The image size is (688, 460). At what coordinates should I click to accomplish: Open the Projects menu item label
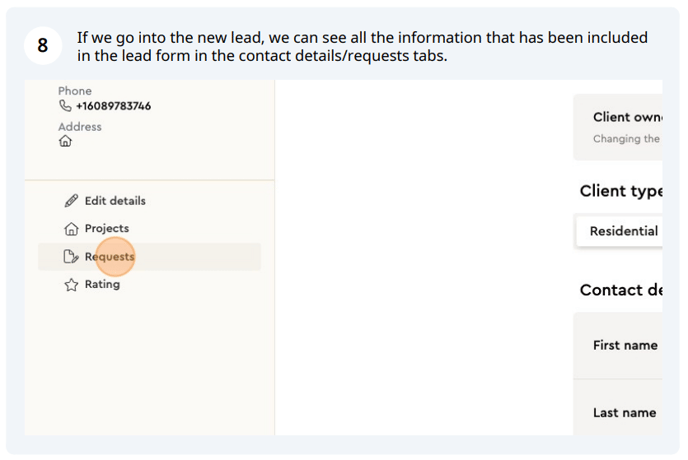click(107, 228)
